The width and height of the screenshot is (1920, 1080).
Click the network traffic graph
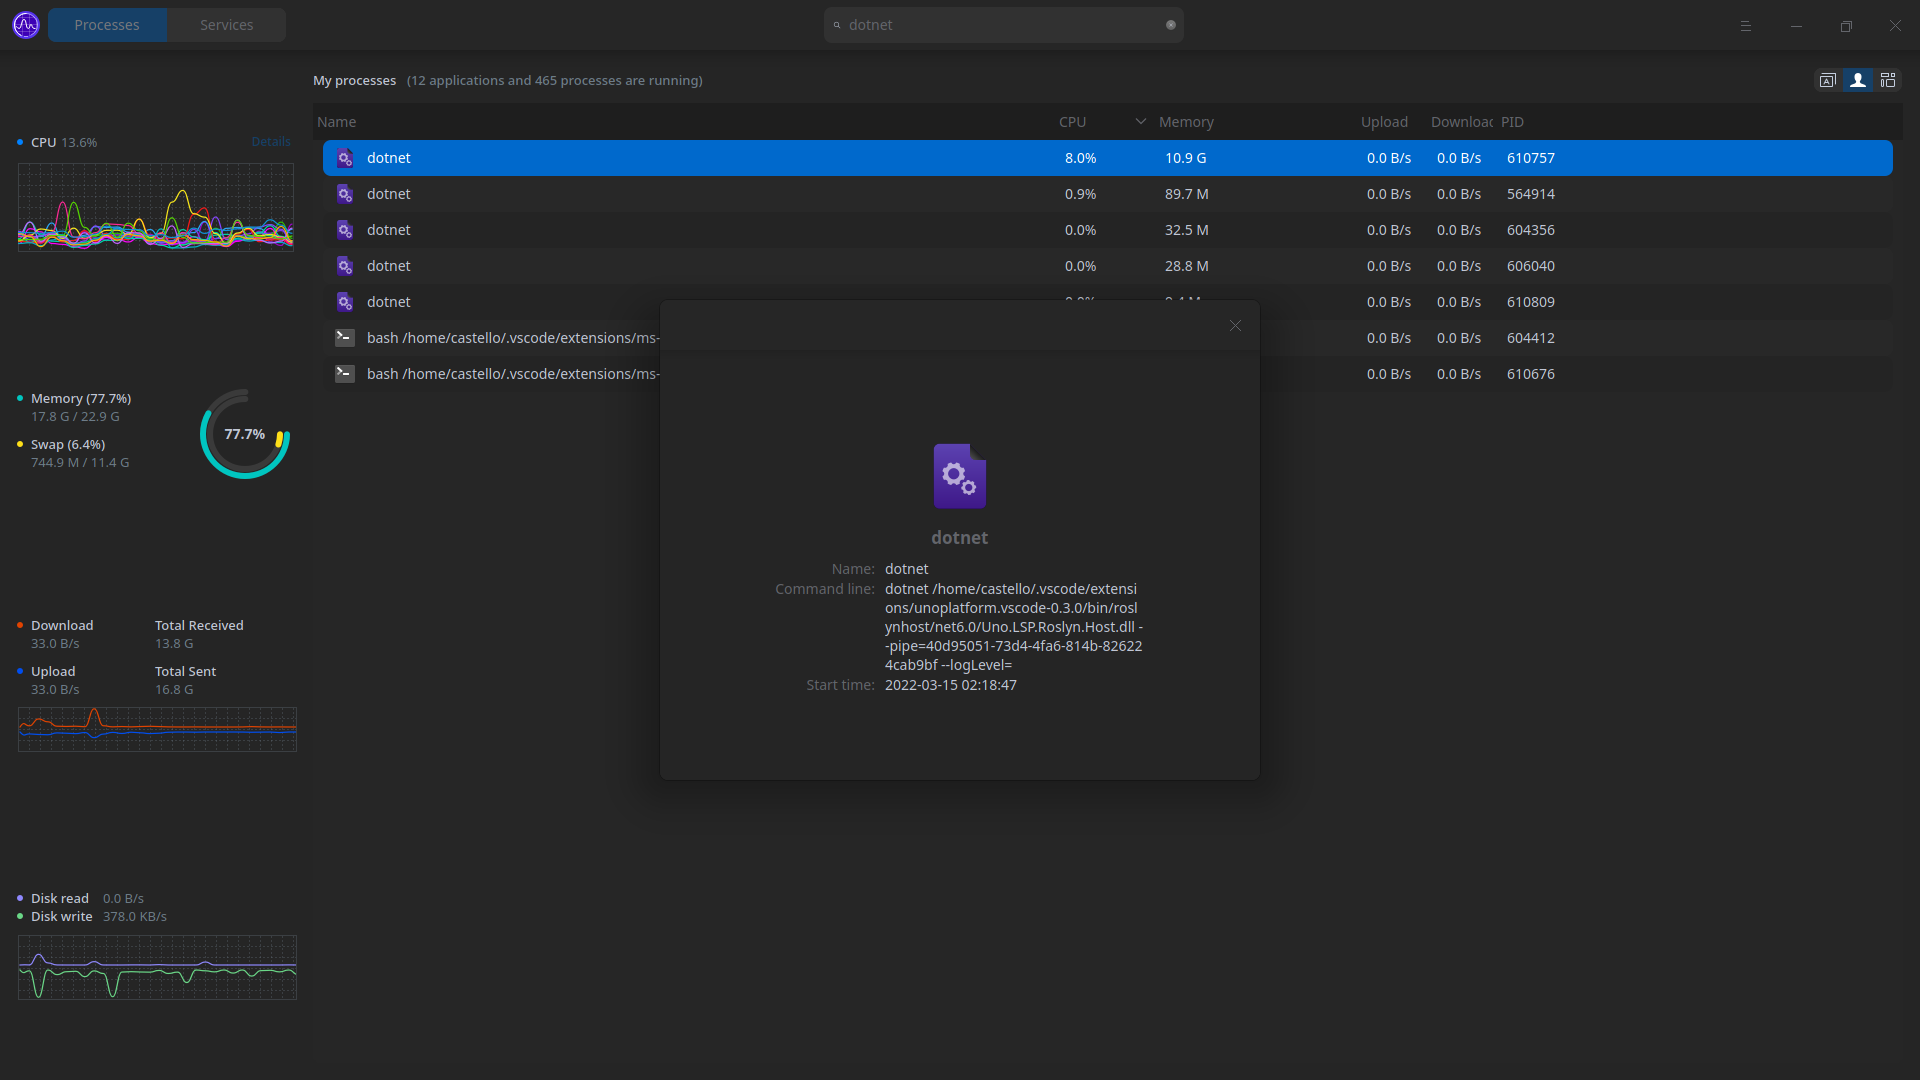point(157,729)
